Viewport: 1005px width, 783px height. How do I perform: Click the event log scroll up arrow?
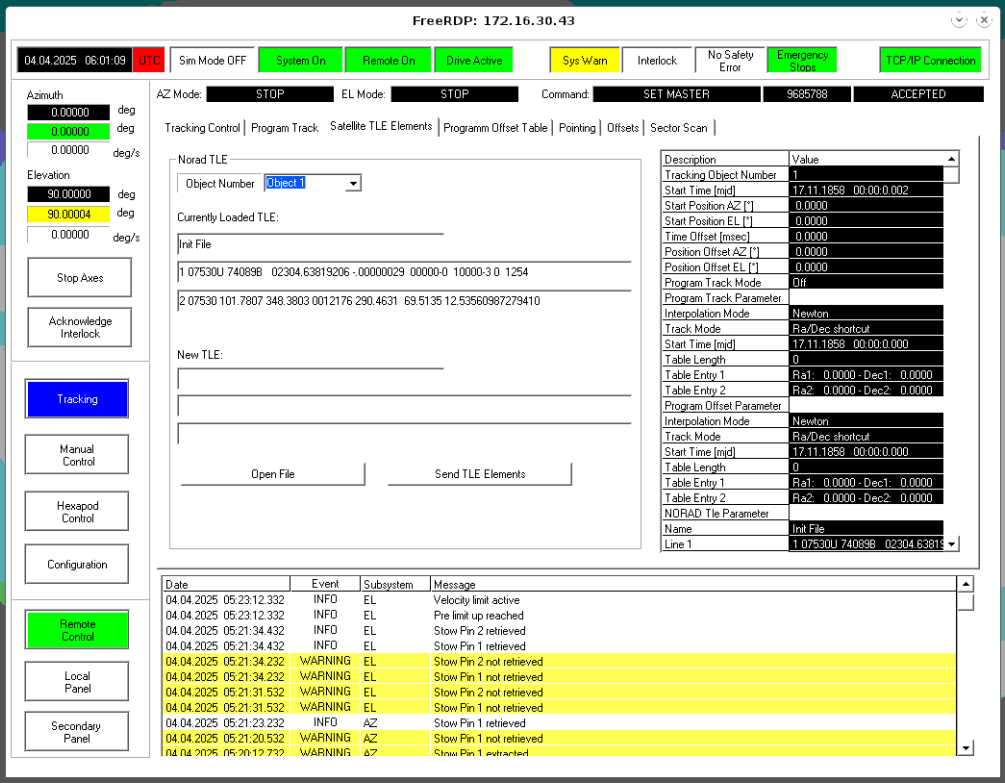click(965, 584)
